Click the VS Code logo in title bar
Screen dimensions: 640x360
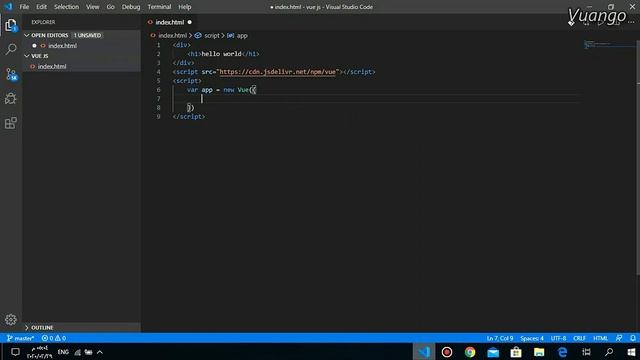pos(8,7)
